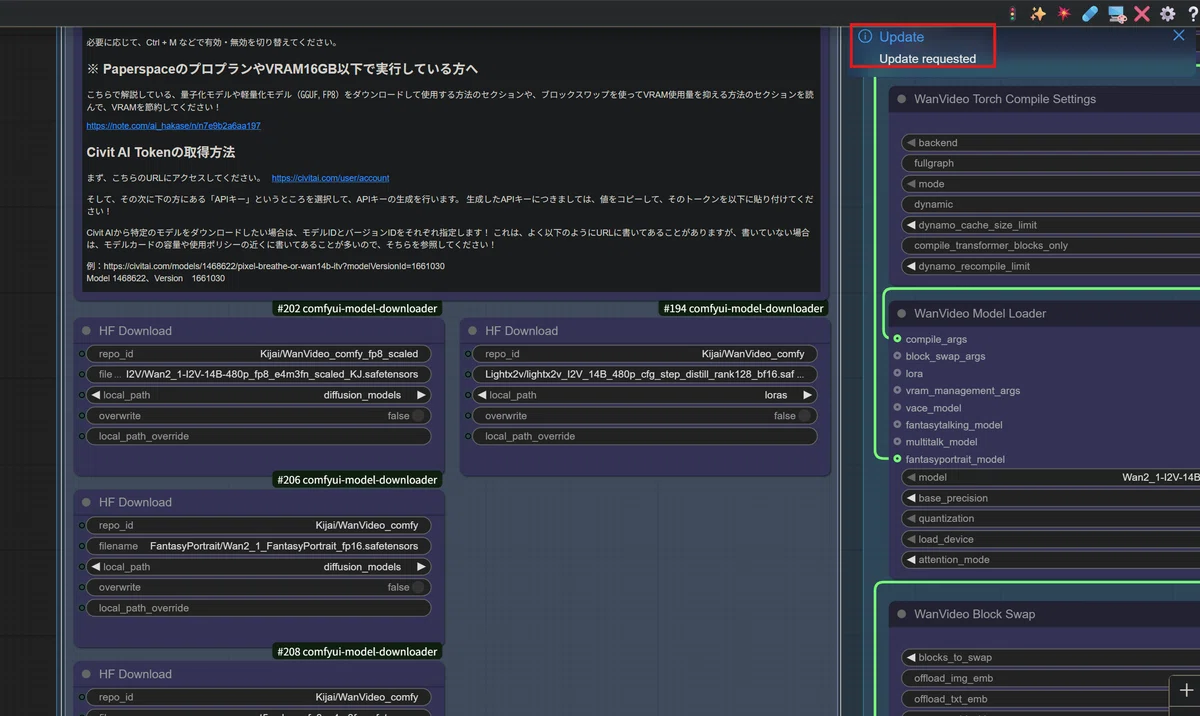Collapse the WanVideo Block Swap node
This screenshot has width=1200, height=716.
[x=901, y=614]
